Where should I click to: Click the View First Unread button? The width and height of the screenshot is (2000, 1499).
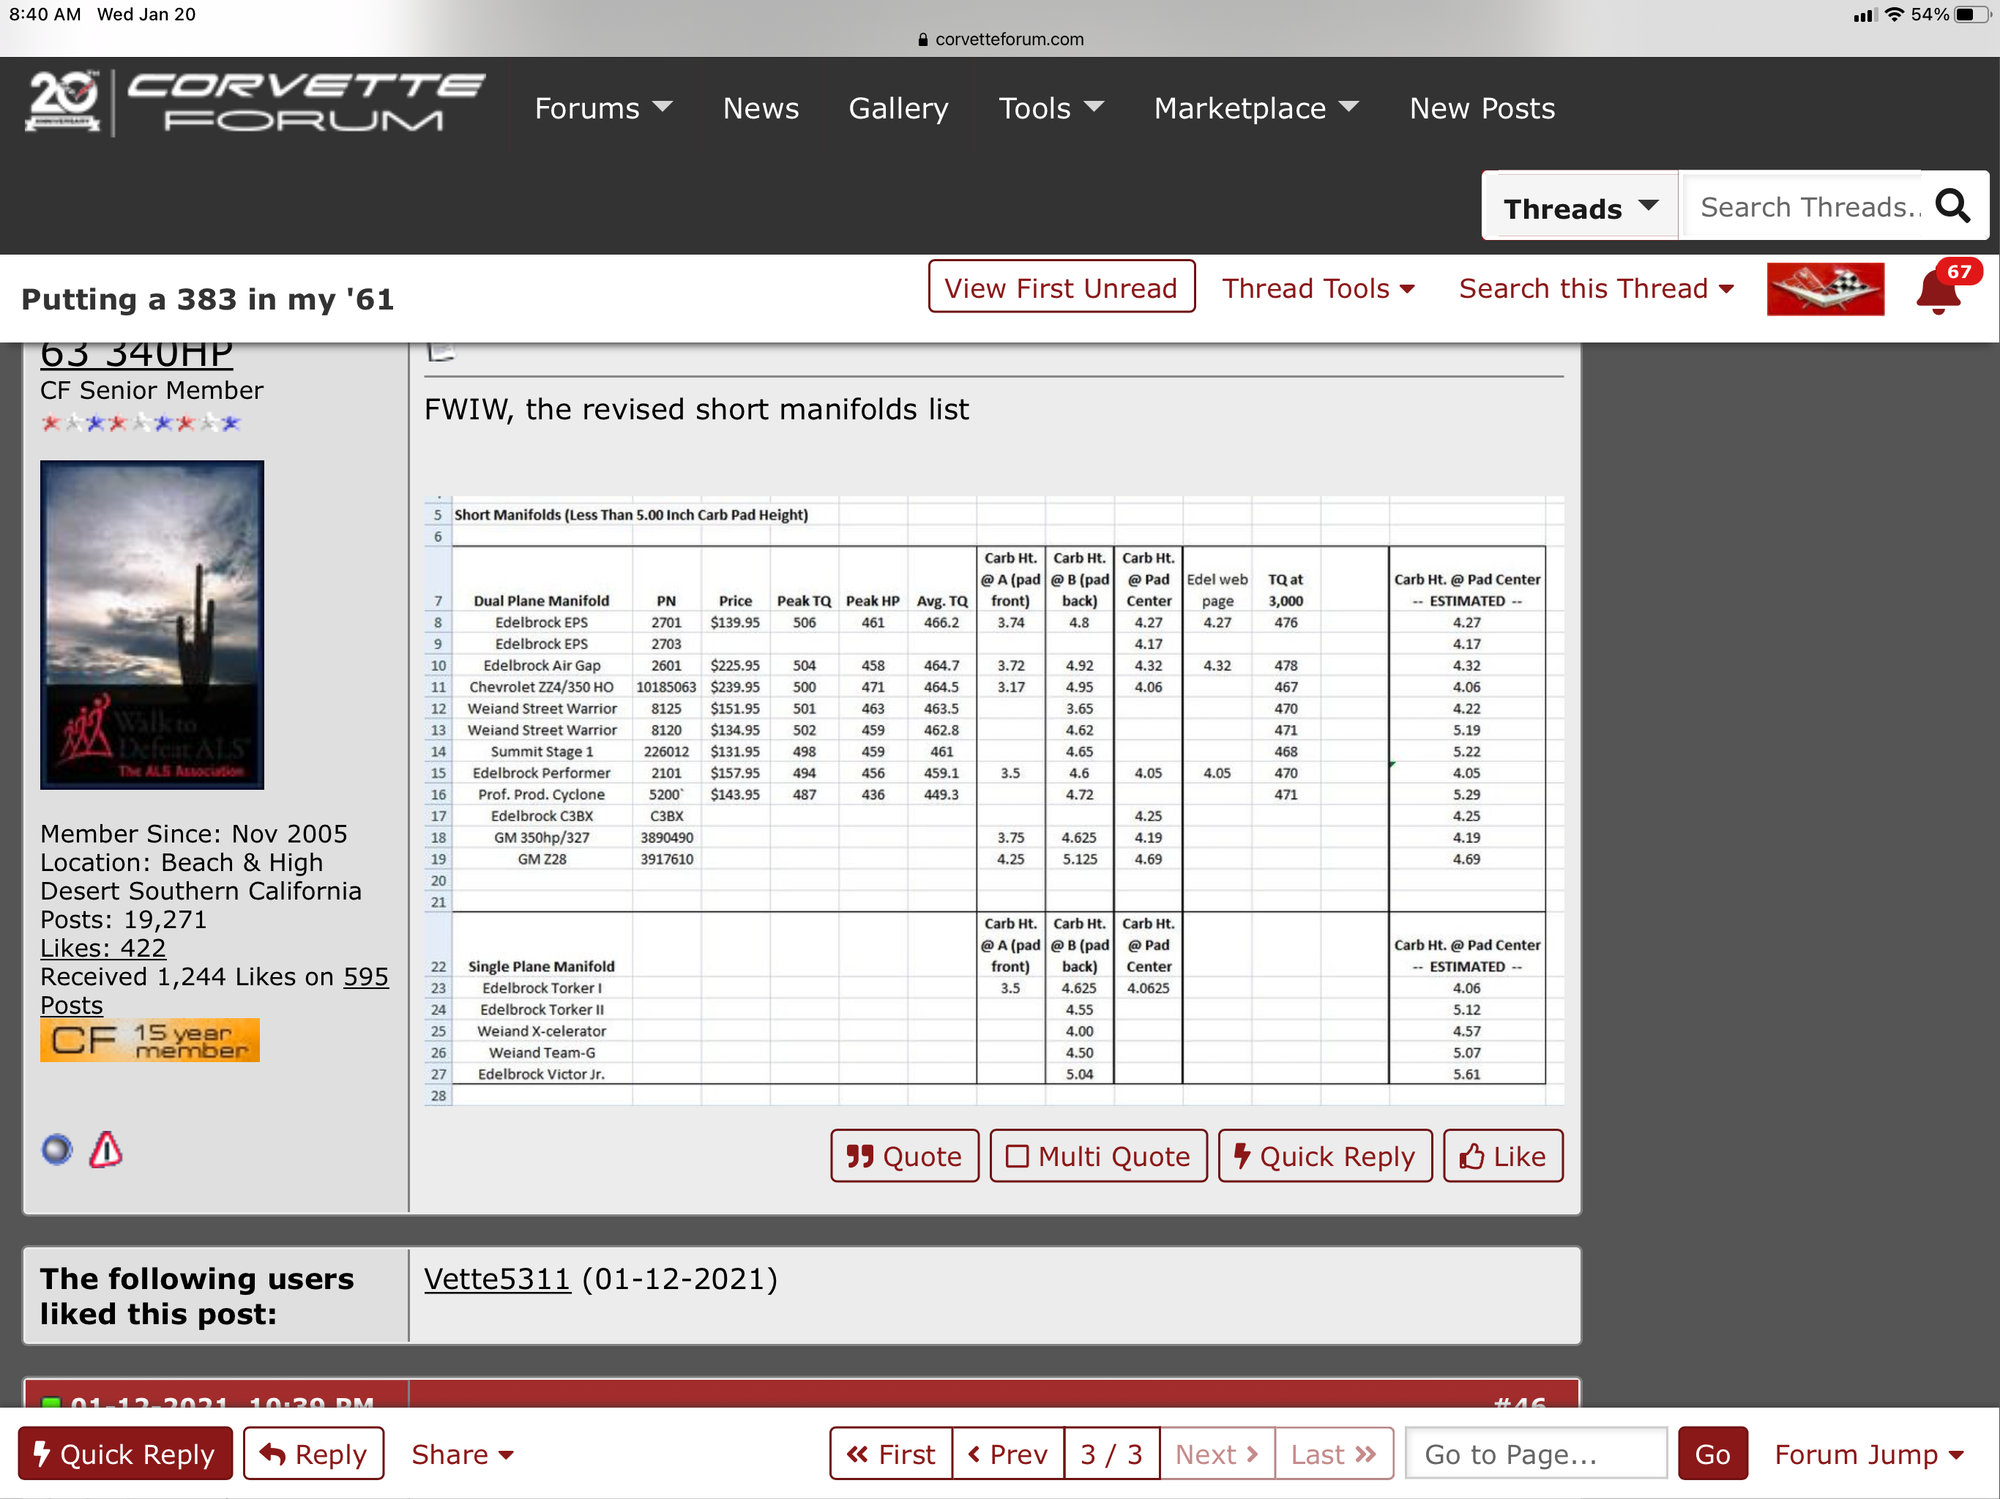pyautogui.click(x=1061, y=288)
